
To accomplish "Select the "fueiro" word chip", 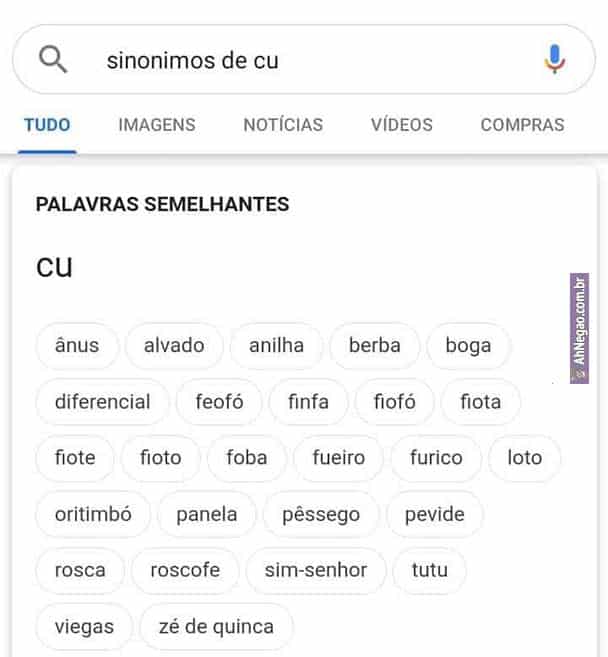I will click(x=338, y=458).
